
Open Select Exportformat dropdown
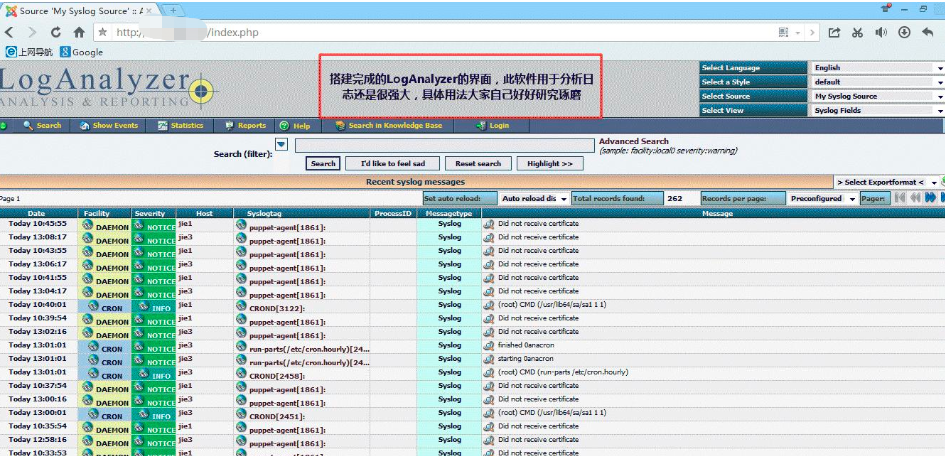point(887,182)
